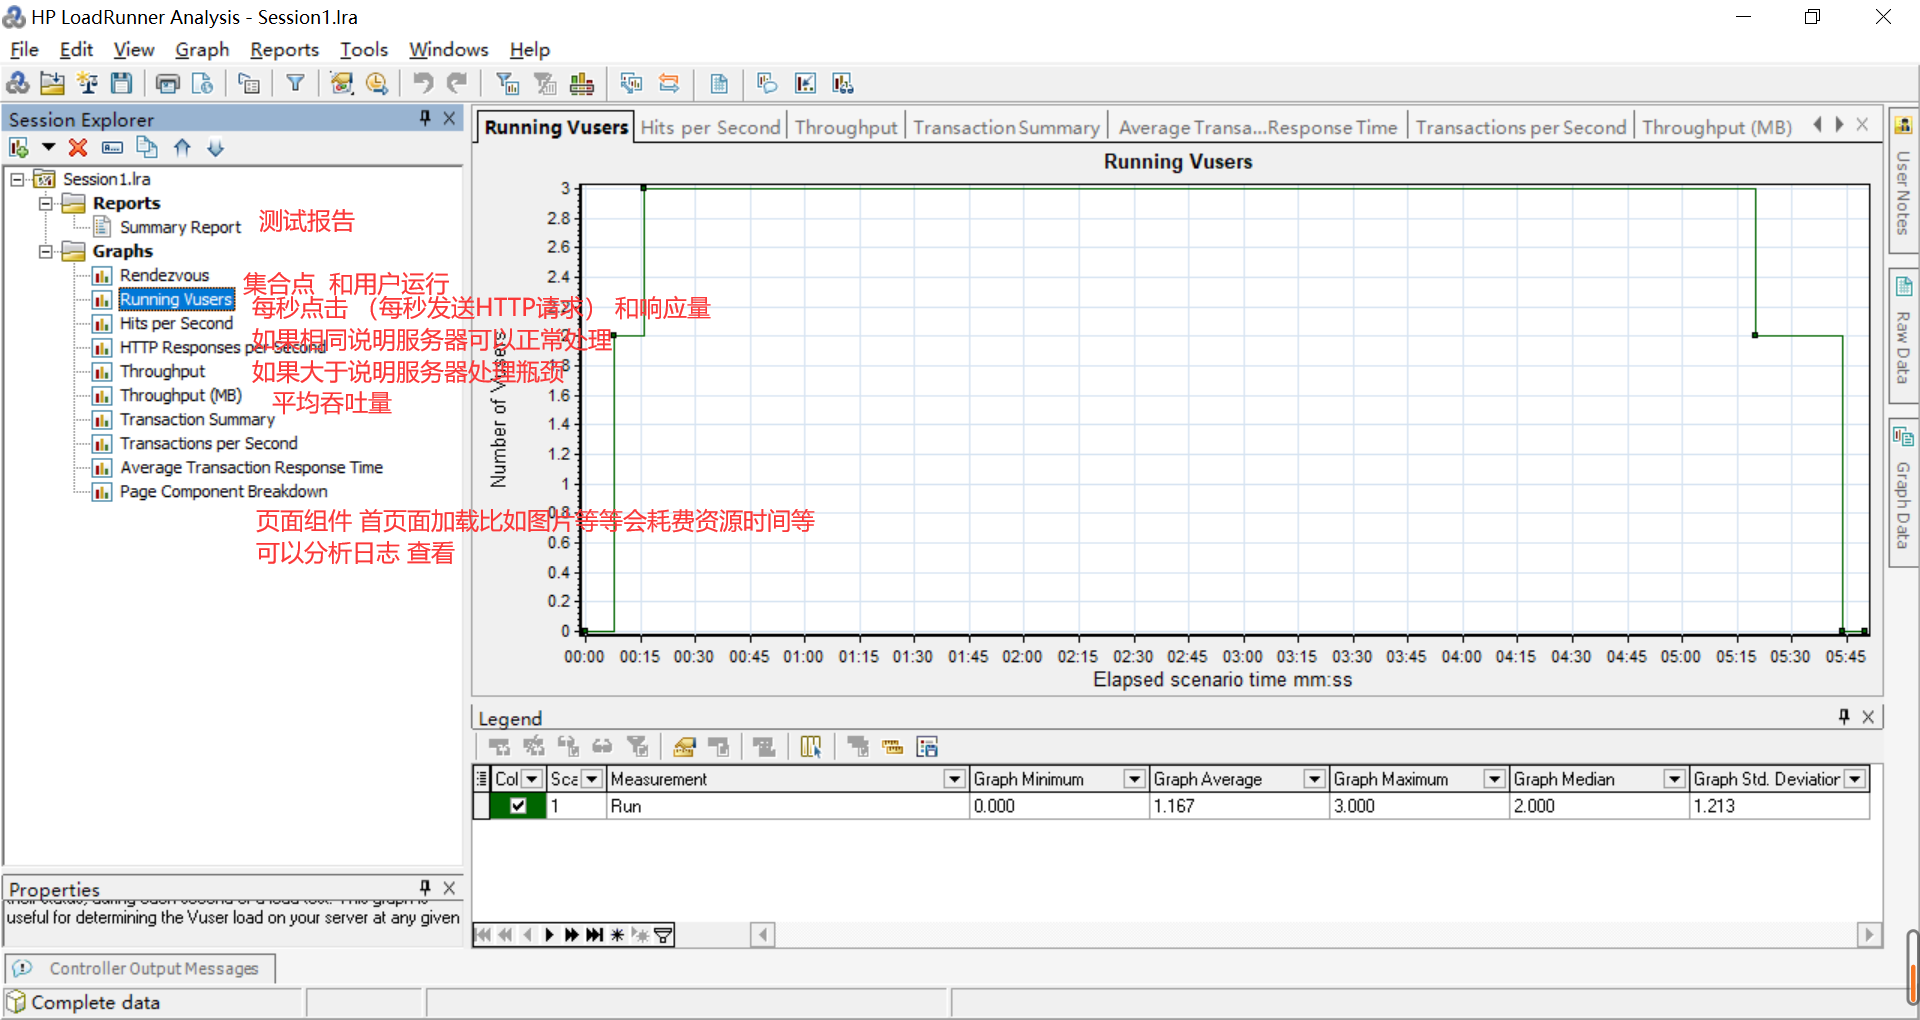This screenshot has width=1920, height=1020.
Task: Open the Col column dropdown
Action: 533,779
